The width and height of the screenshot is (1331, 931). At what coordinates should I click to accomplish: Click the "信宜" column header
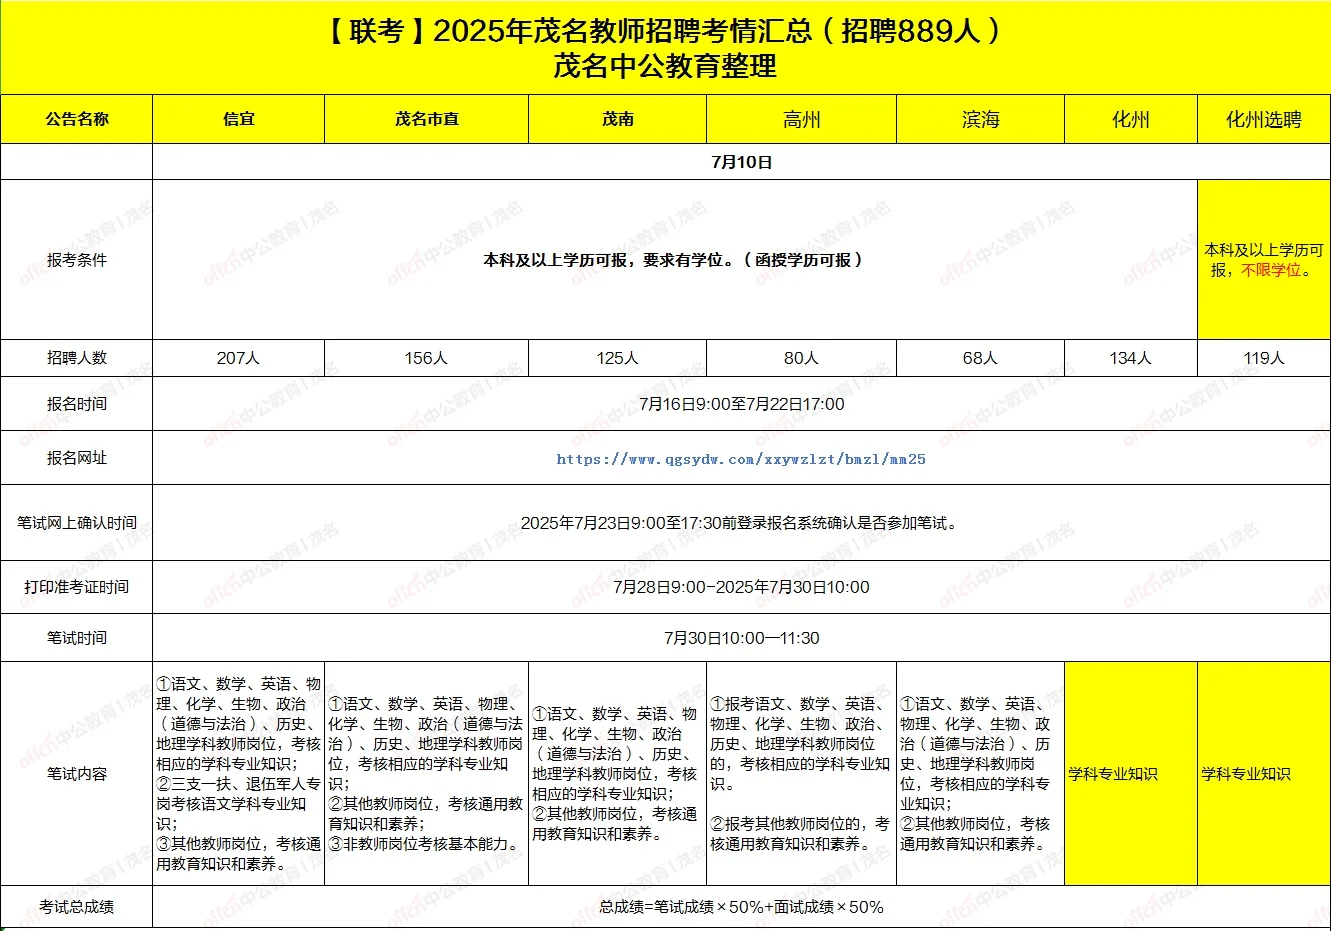click(239, 119)
